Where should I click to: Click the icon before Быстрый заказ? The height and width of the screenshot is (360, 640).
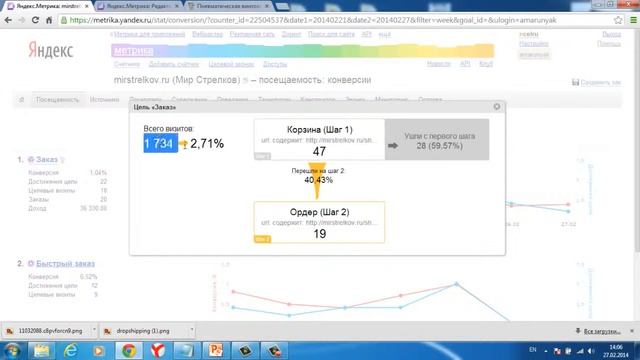pos(31,264)
